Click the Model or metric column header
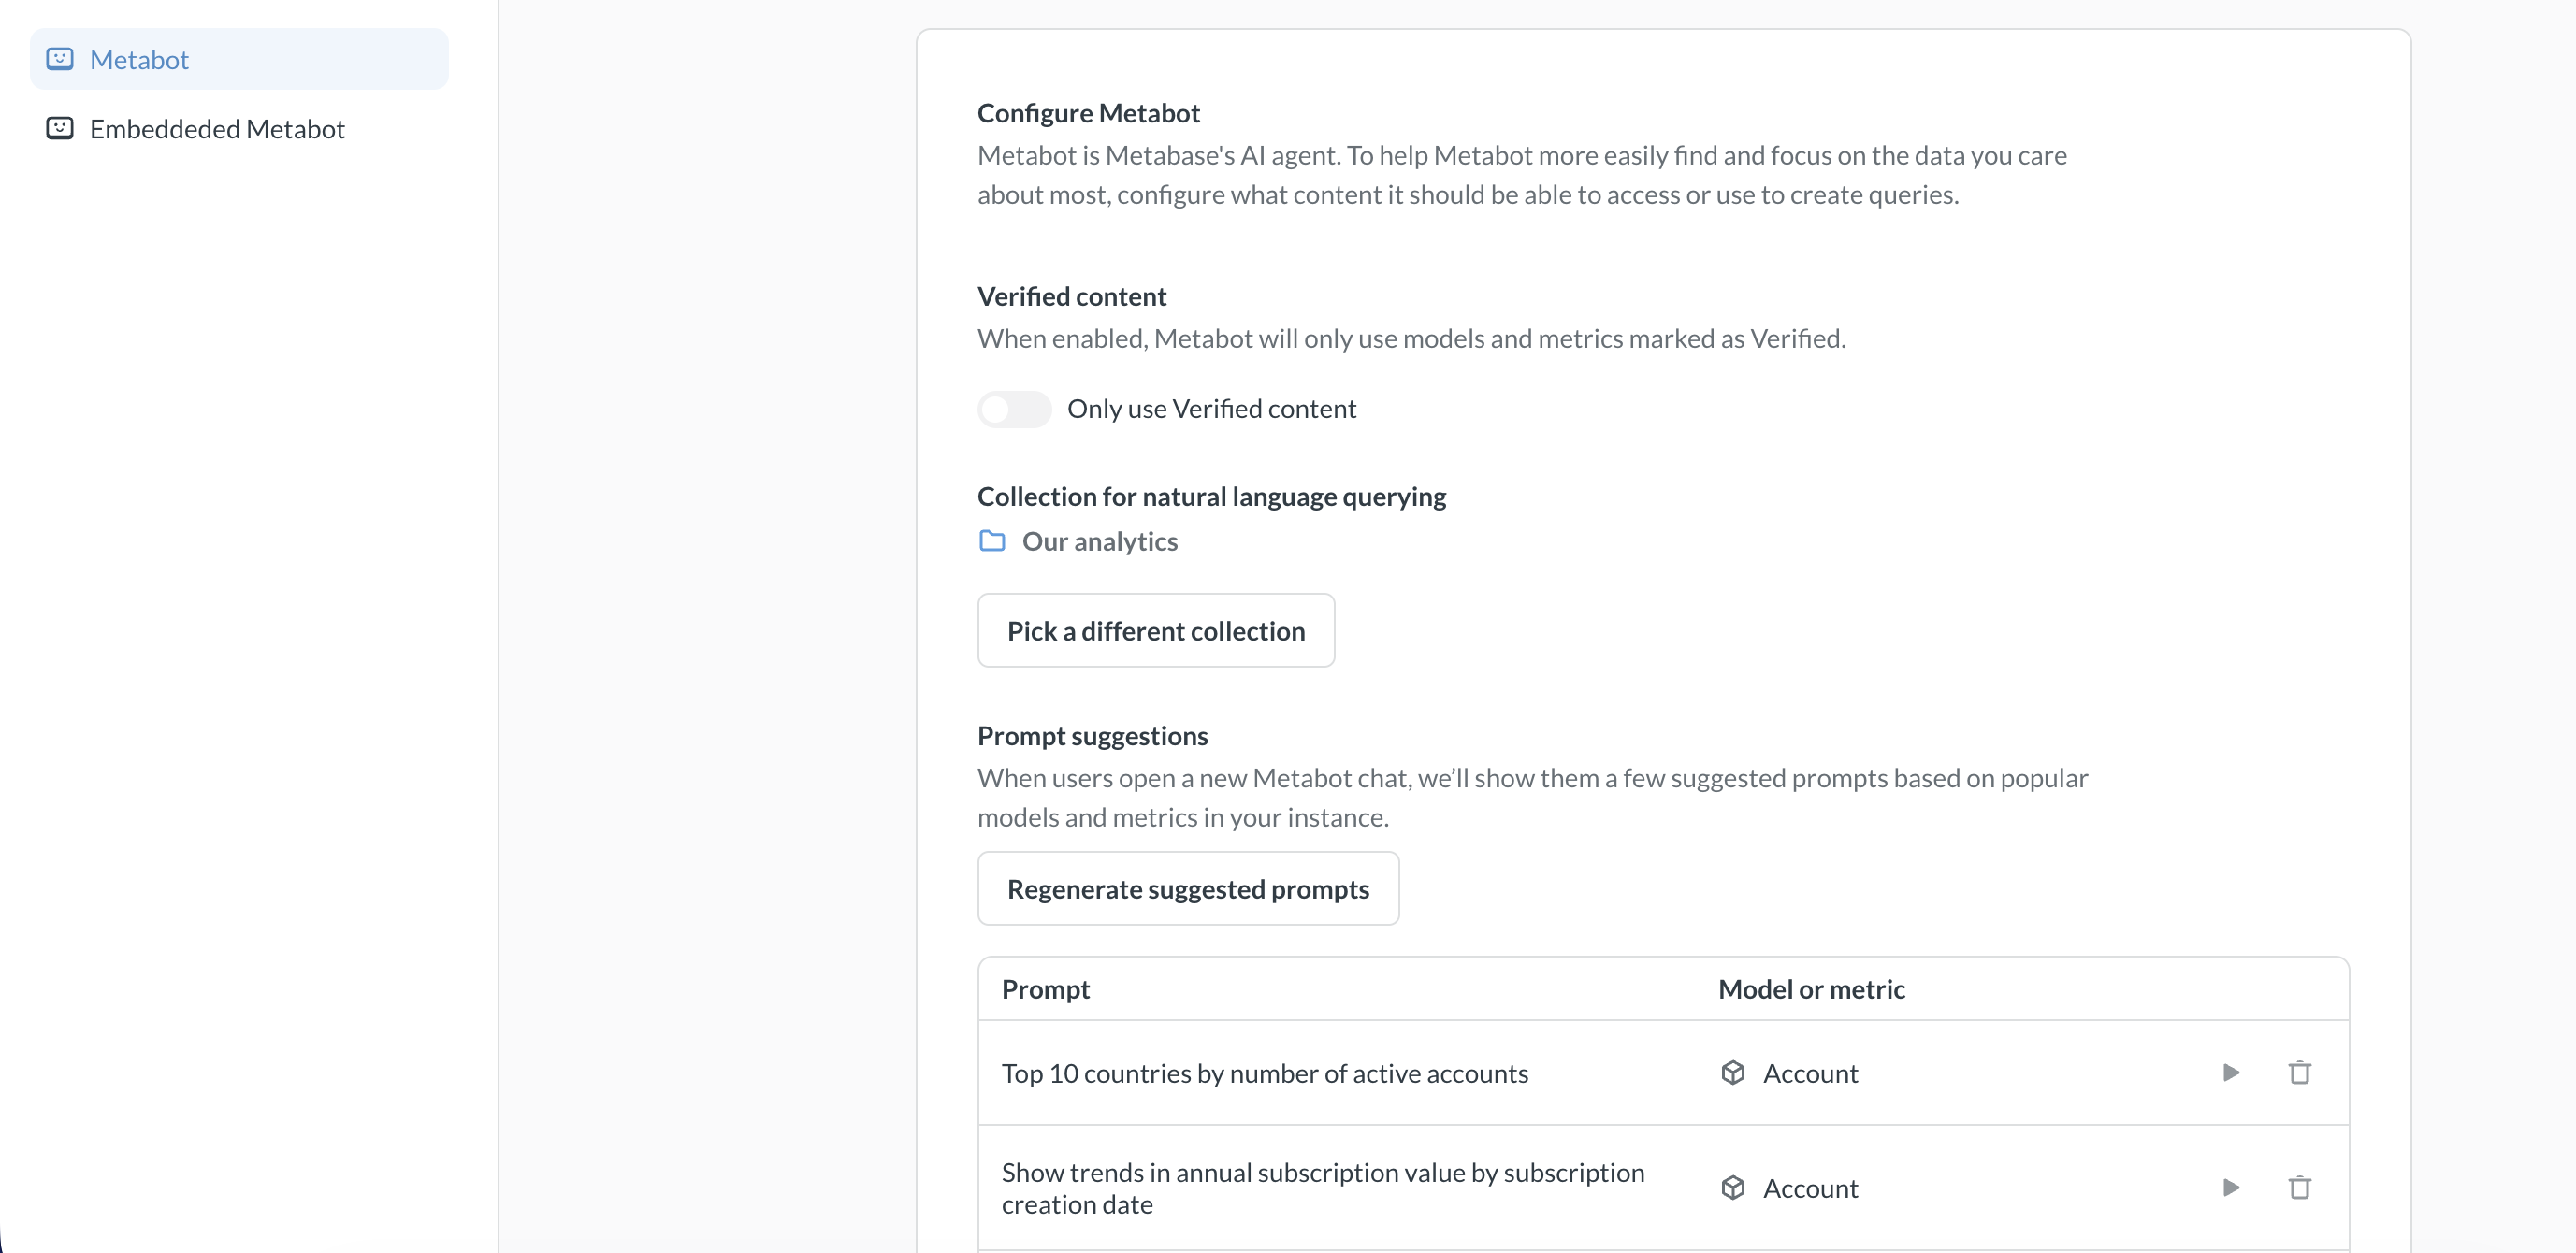Image resolution: width=2576 pixels, height=1253 pixels. [x=1812, y=988]
